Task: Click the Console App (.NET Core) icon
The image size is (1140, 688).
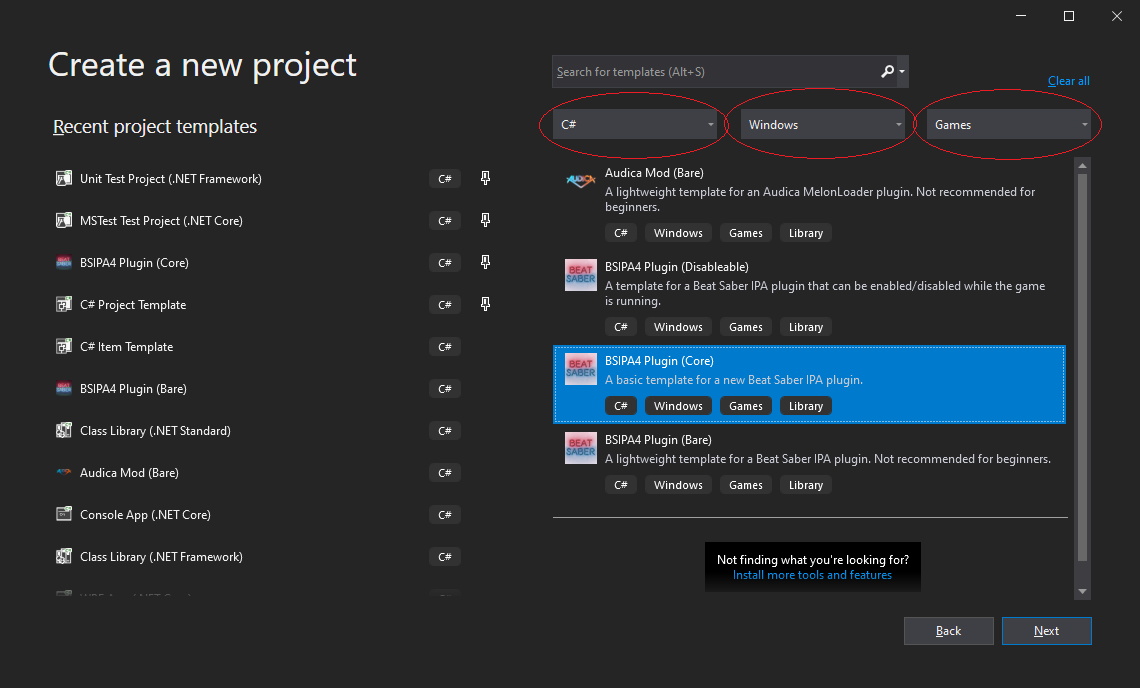Action: click(x=64, y=514)
